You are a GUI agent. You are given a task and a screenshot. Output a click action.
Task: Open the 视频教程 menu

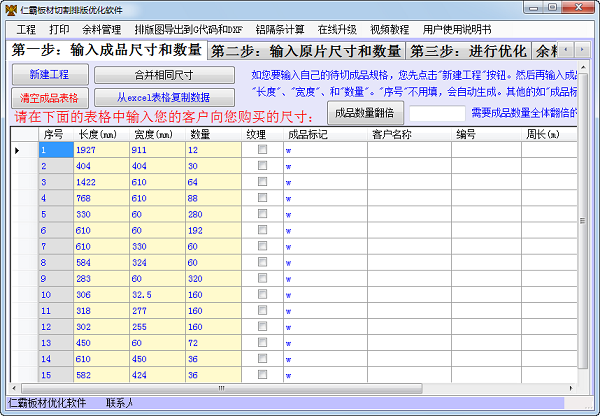pyautogui.click(x=391, y=29)
